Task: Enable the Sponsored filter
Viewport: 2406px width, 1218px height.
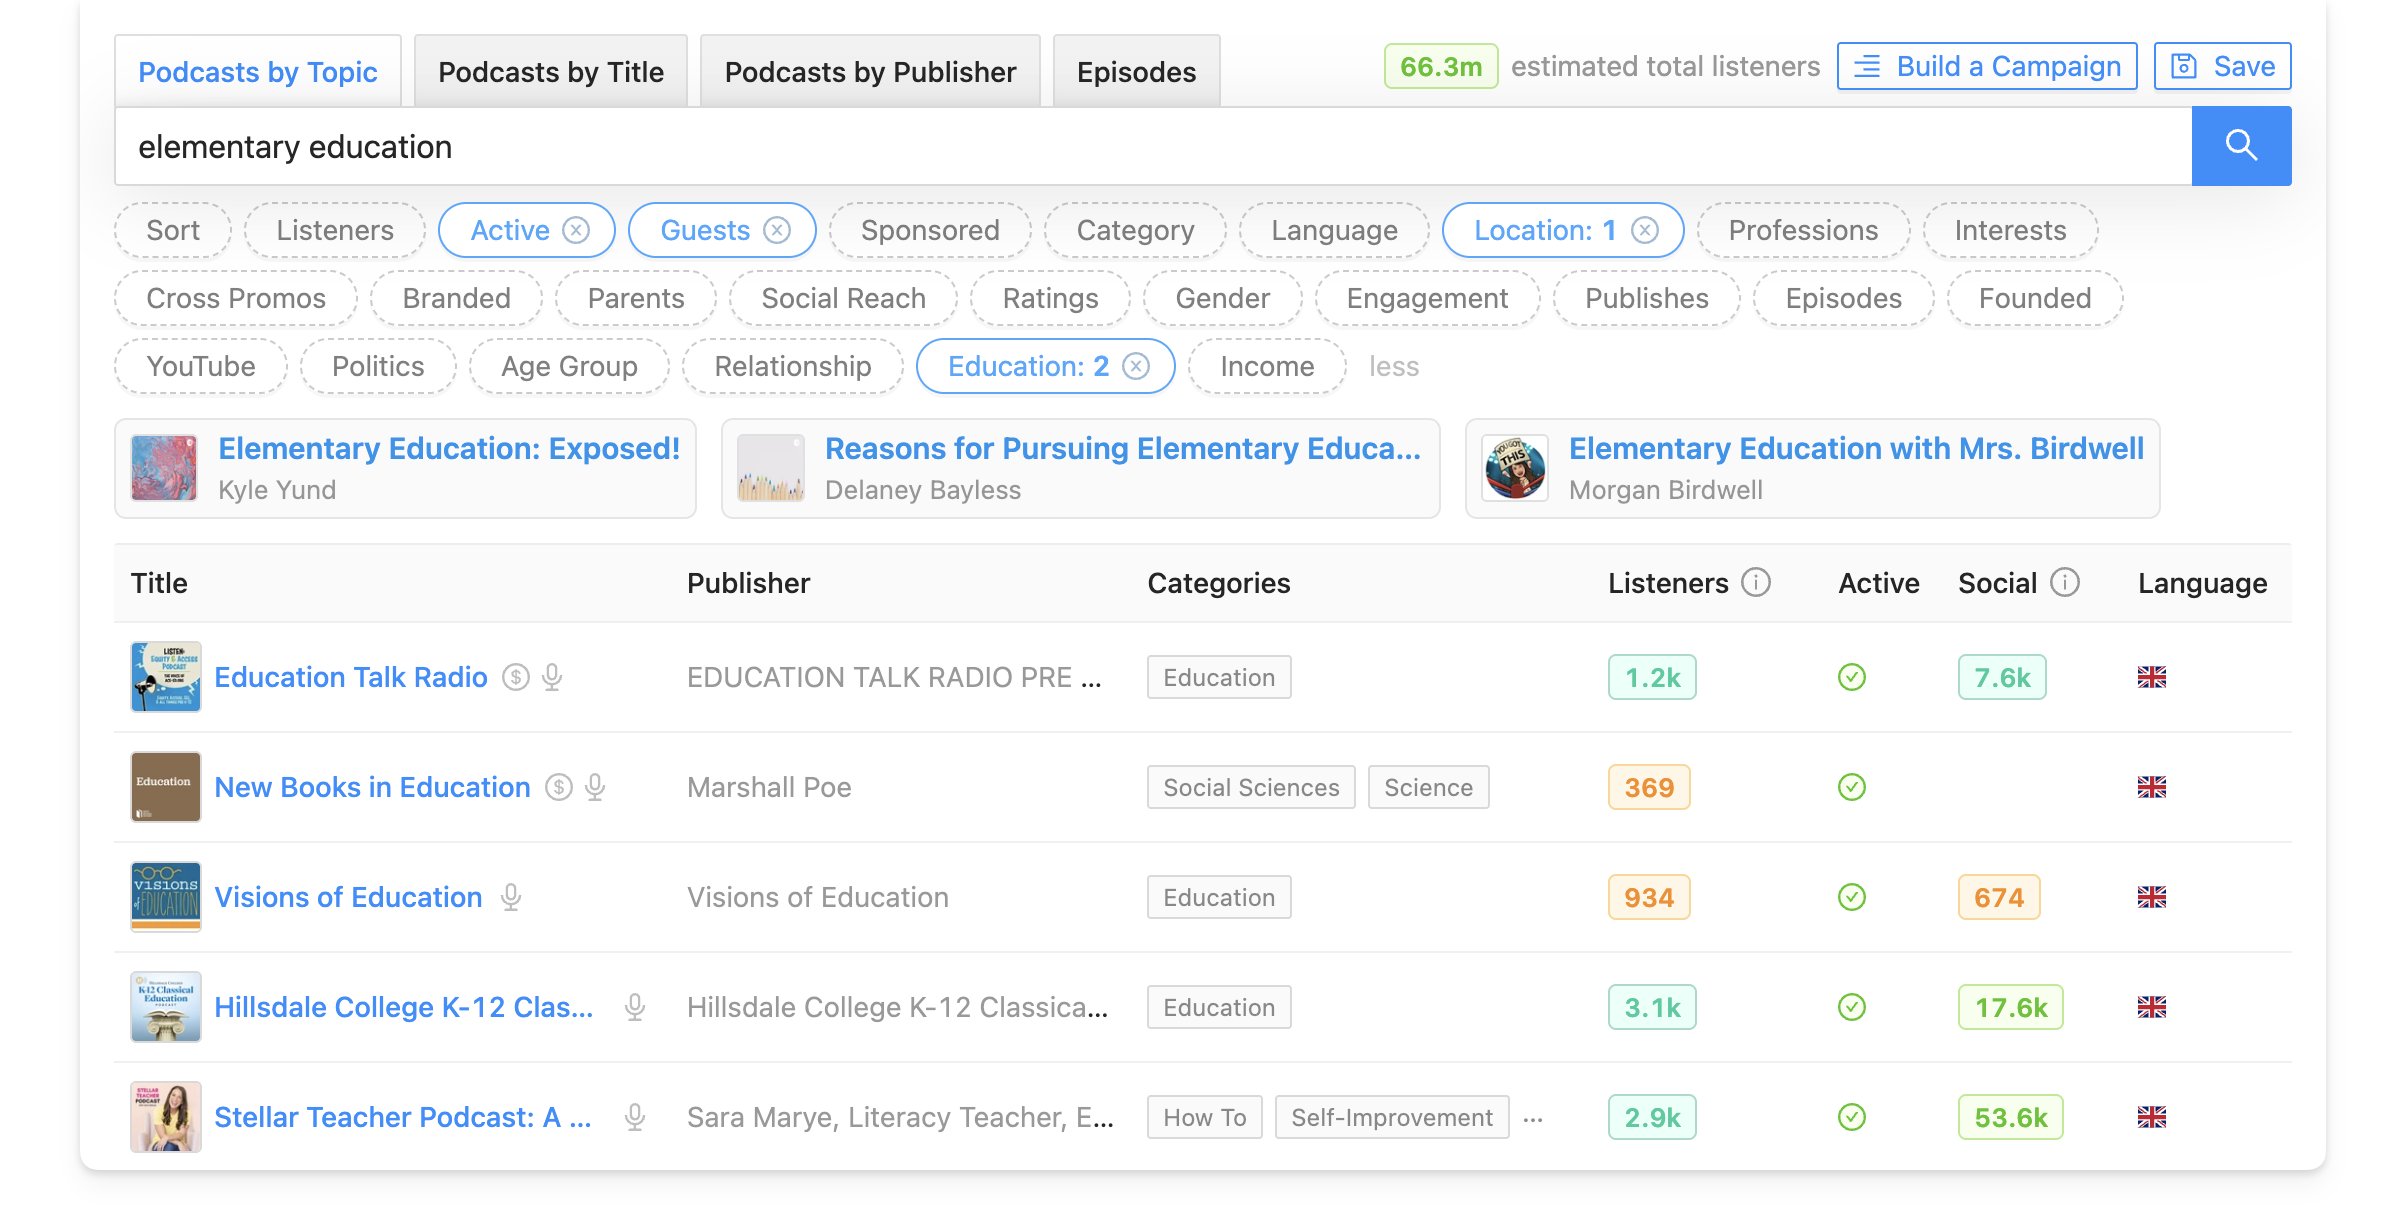Action: coord(929,230)
